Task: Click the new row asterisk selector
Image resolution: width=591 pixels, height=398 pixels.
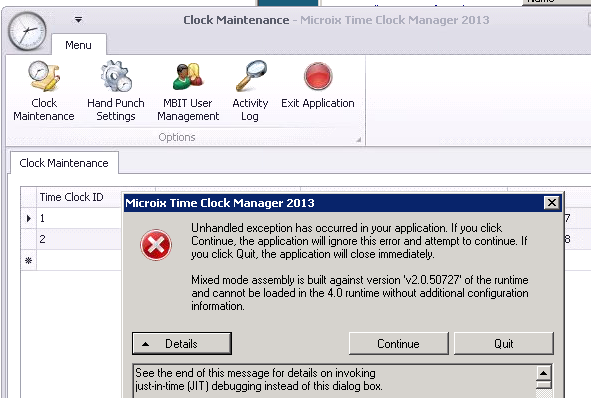Action: point(29,260)
